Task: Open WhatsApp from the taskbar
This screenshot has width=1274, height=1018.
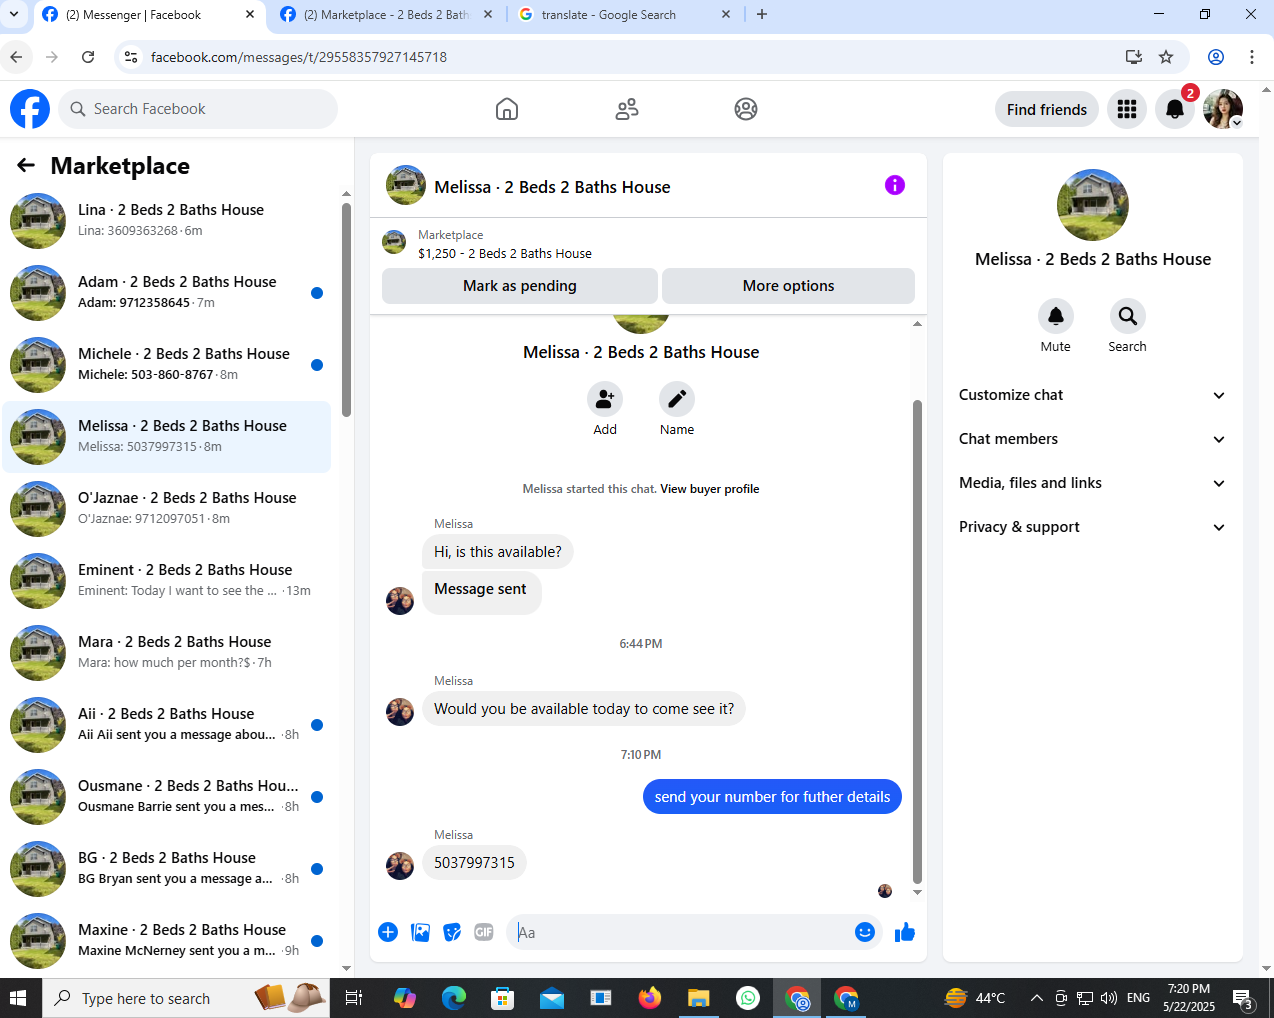Action: click(x=747, y=998)
